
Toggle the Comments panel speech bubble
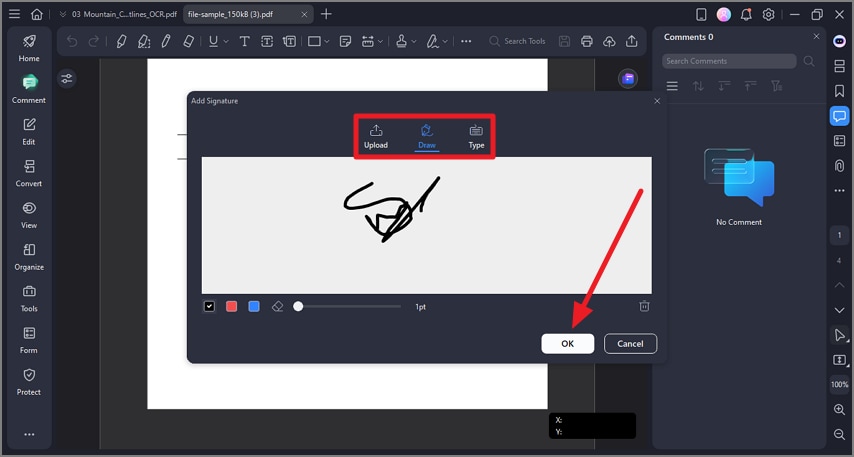pyautogui.click(x=839, y=116)
